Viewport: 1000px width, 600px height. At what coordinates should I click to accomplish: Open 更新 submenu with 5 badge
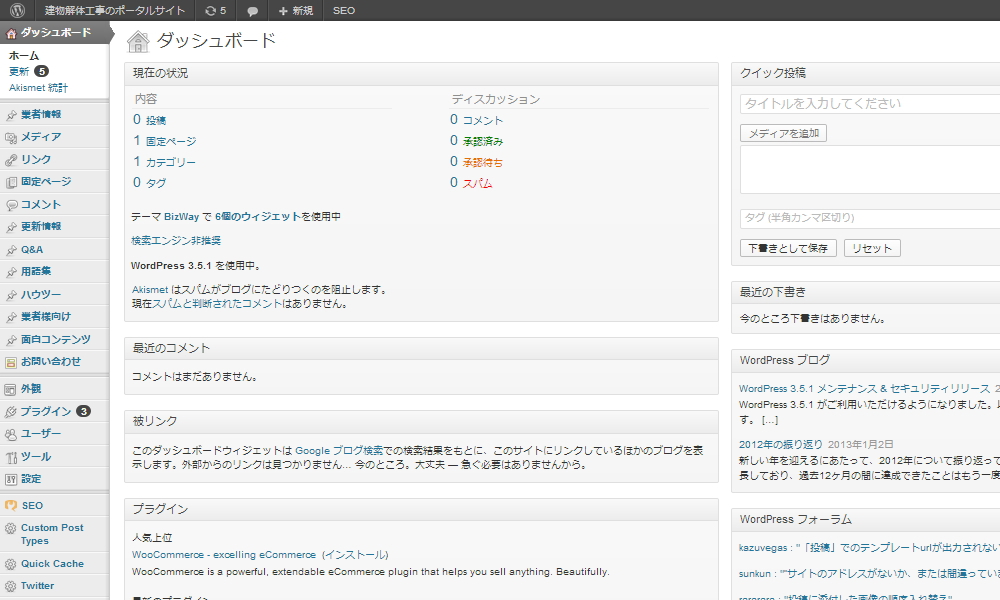[x=29, y=71]
